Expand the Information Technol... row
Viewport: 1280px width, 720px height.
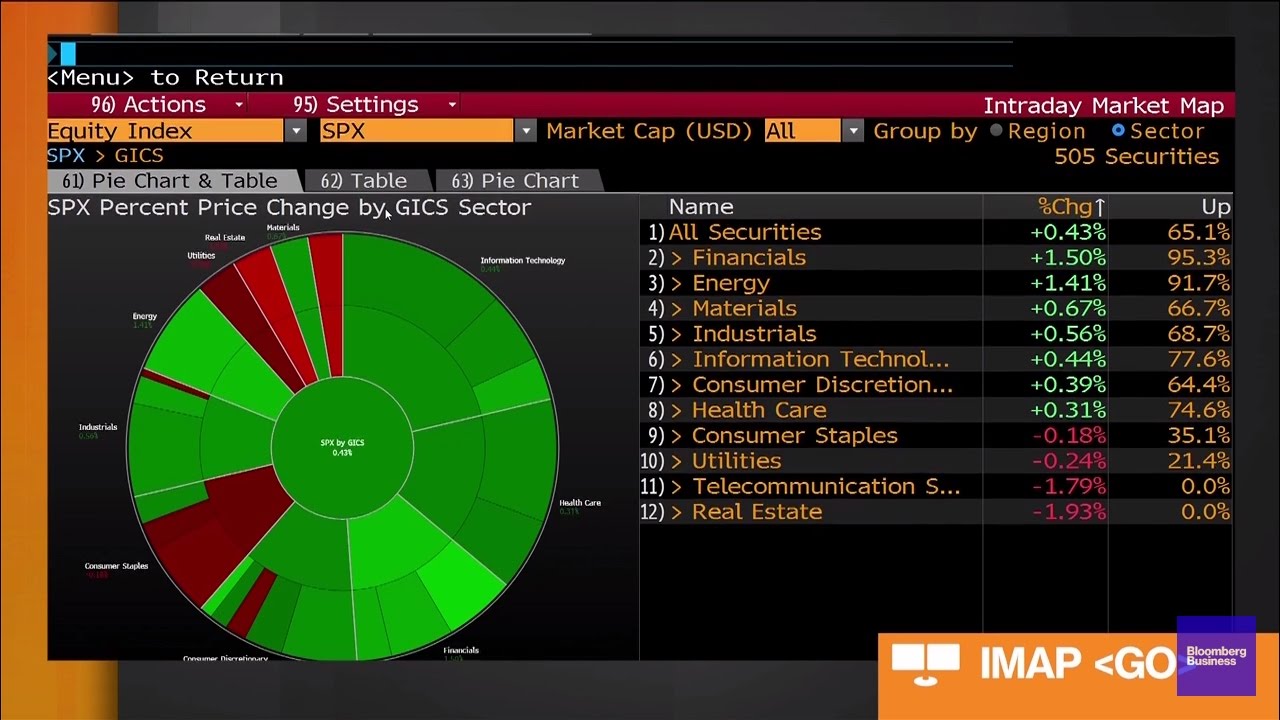677,360
